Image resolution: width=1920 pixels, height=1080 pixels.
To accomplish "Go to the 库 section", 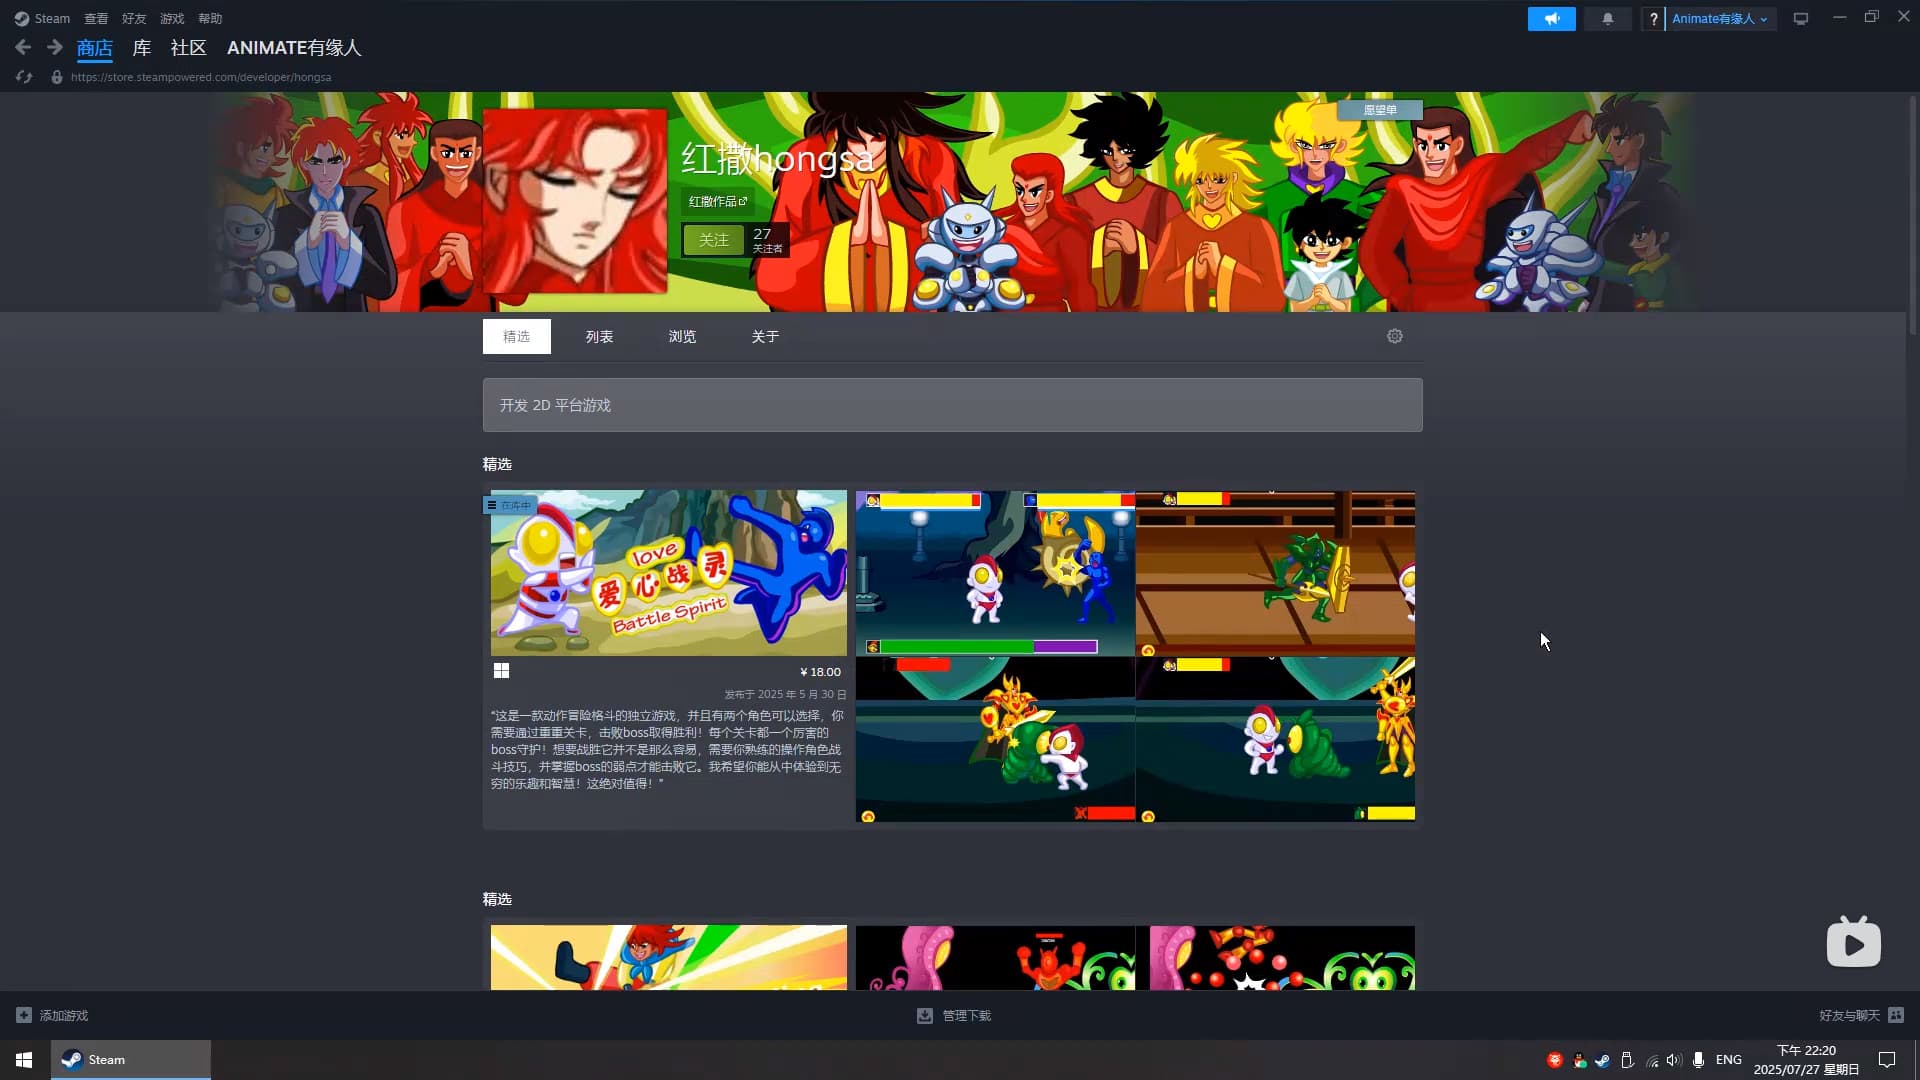I will point(142,47).
